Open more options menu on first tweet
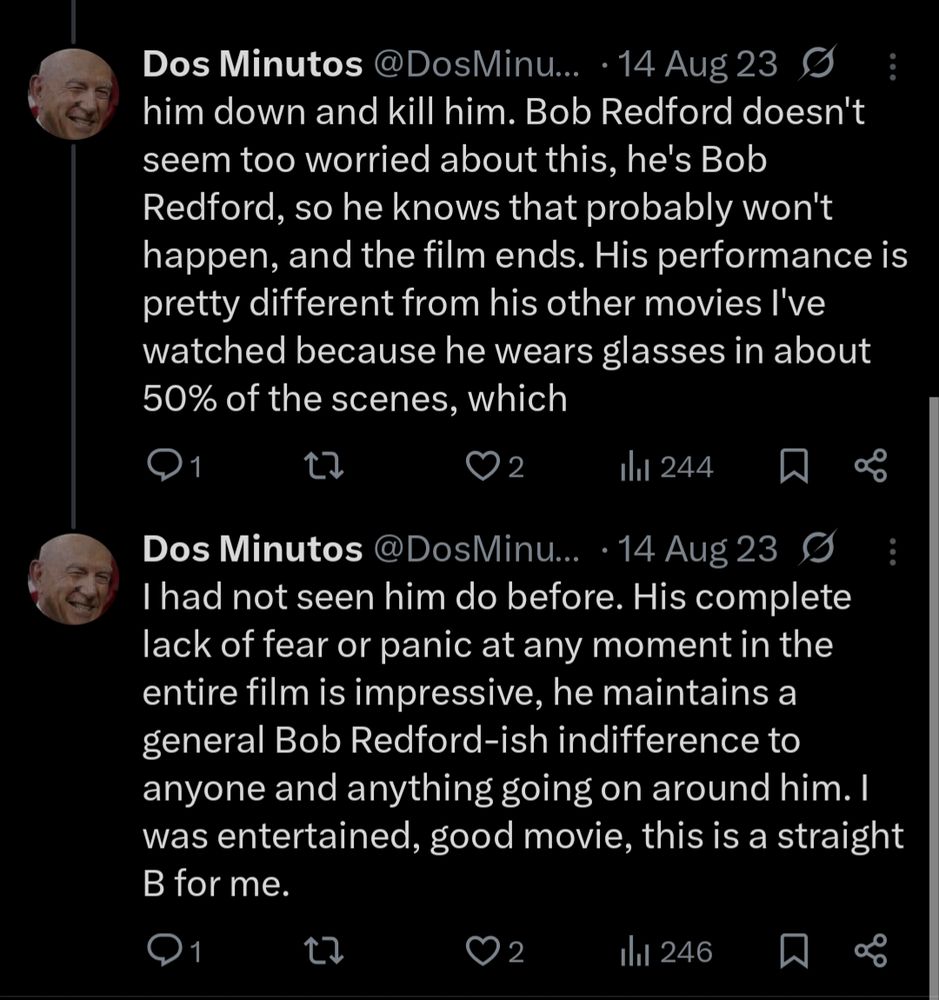Image resolution: width=939 pixels, height=1000 pixels. pyautogui.click(x=892, y=66)
